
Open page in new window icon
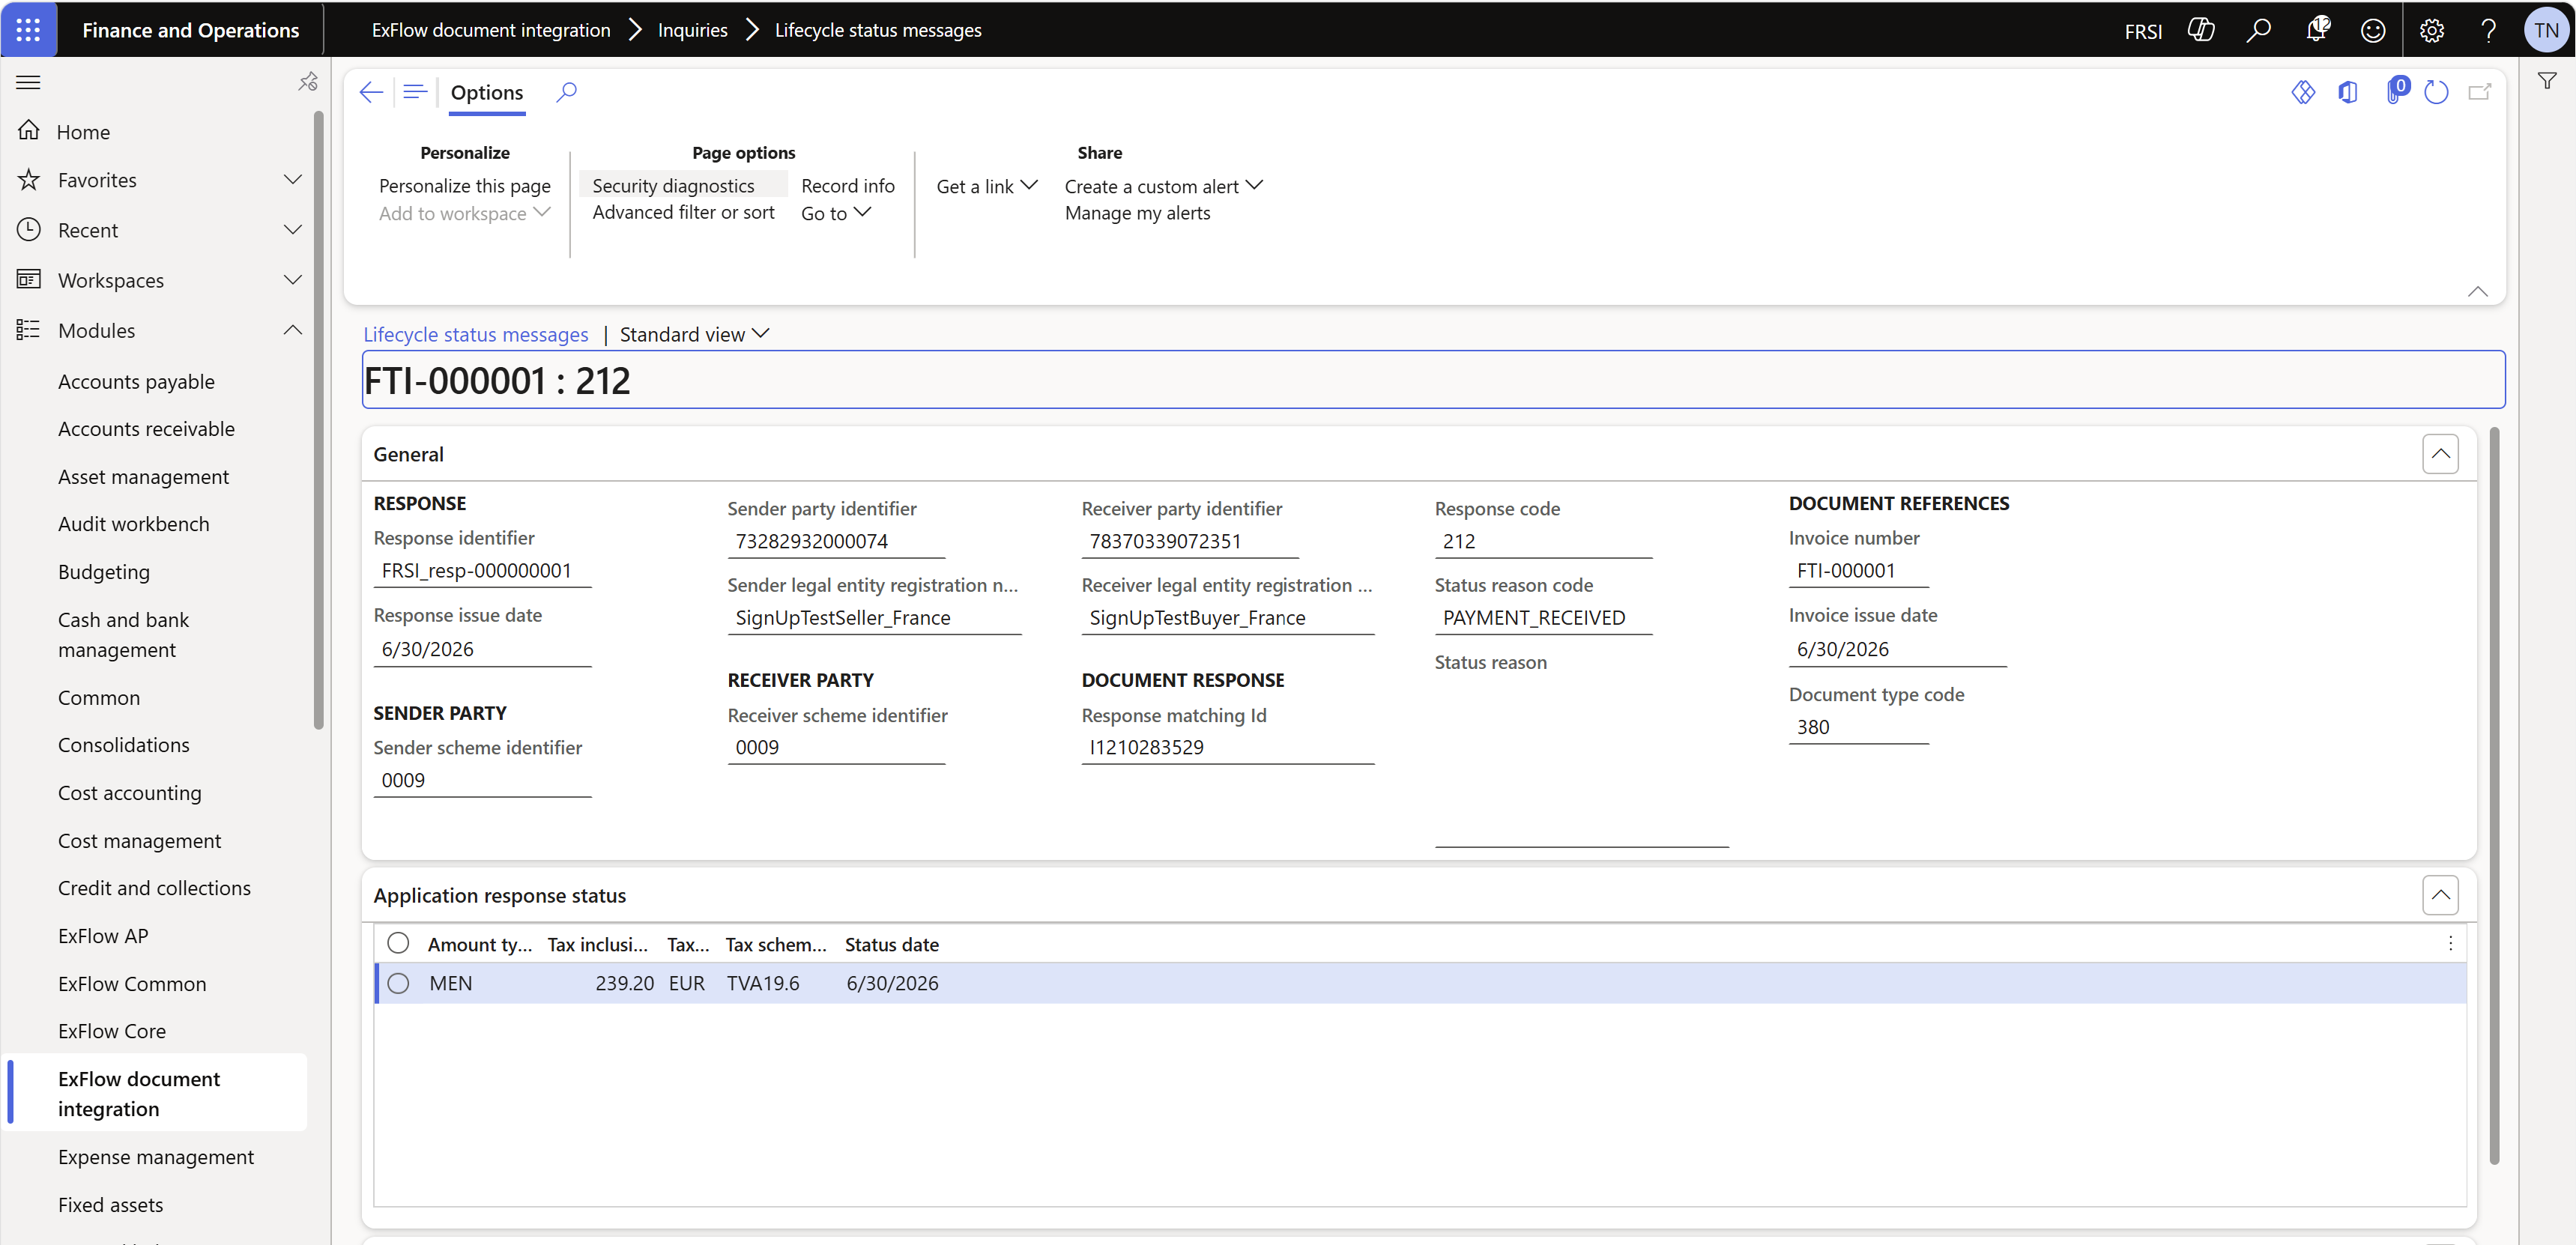click(x=2480, y=92)
